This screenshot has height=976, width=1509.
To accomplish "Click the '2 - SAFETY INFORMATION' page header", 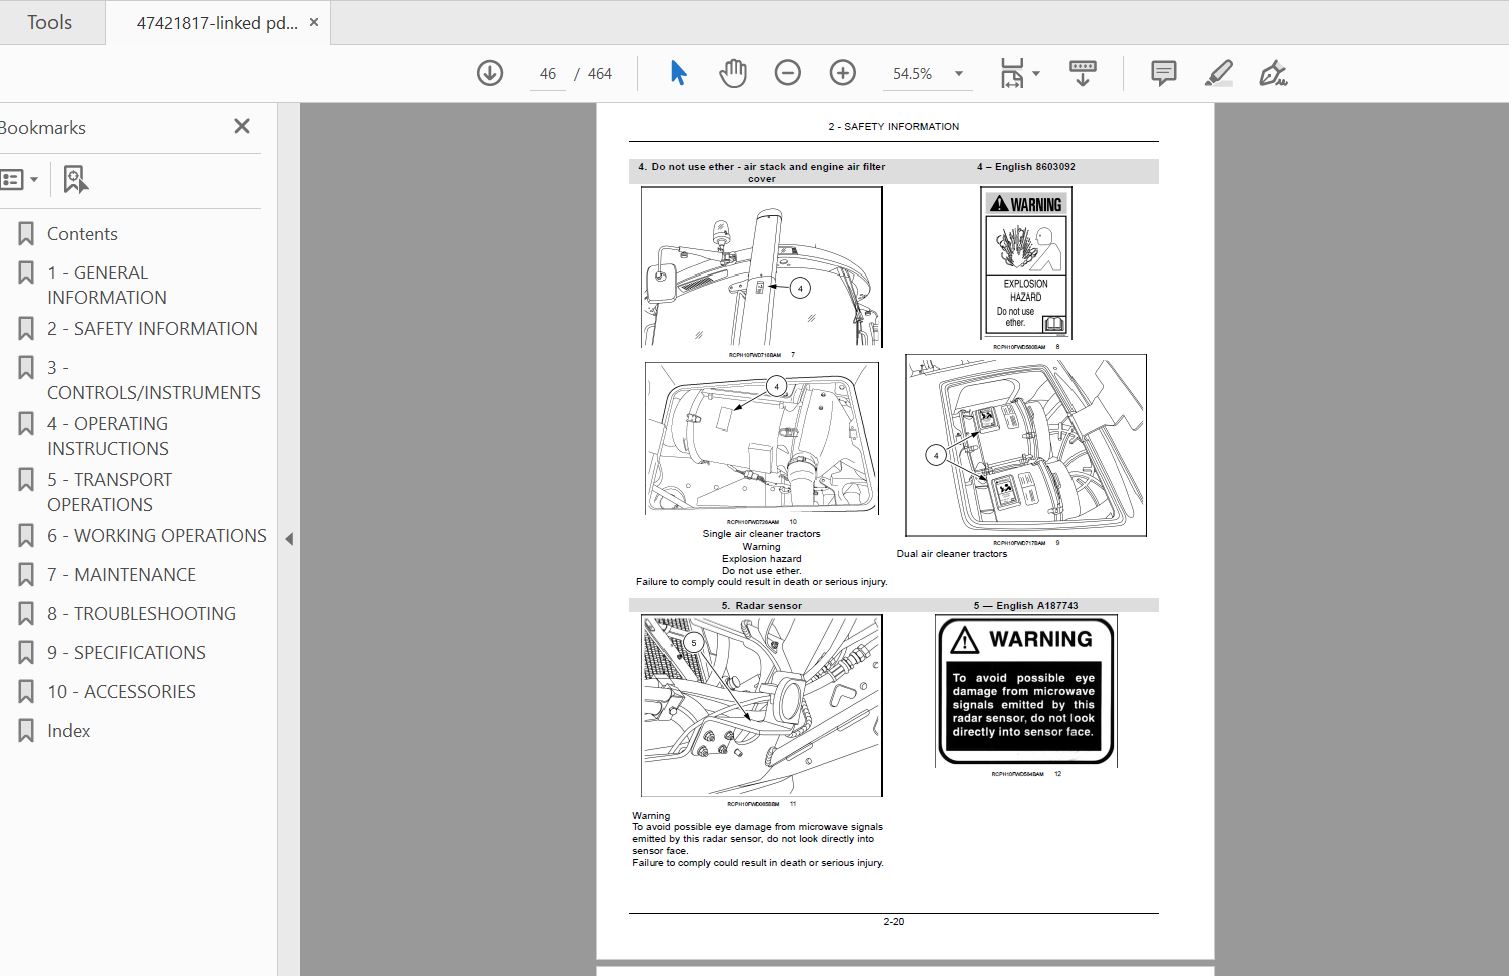I will coord(893,127).
